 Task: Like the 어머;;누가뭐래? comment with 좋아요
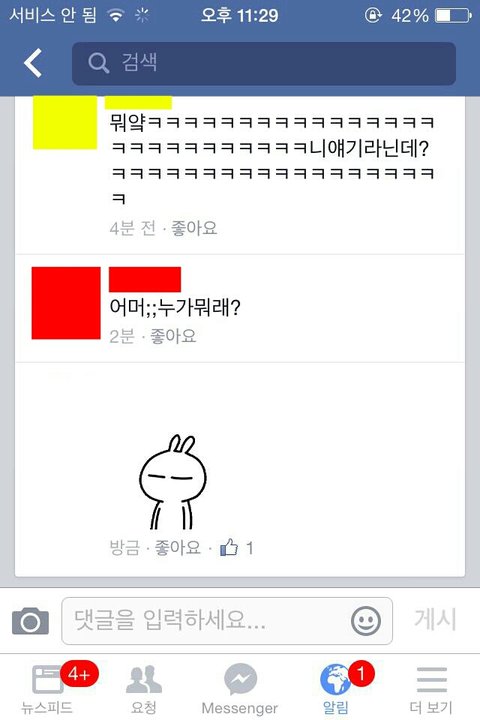(173, 336)
